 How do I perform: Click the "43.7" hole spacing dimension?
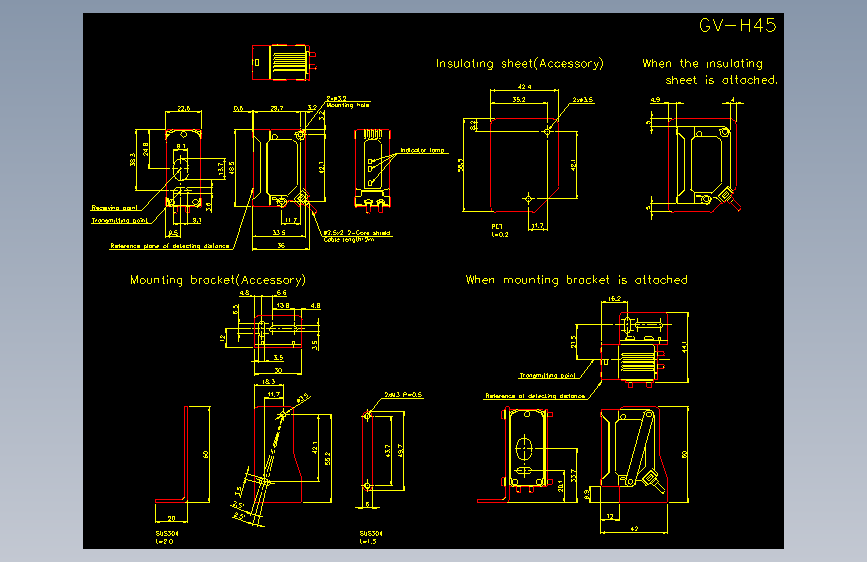click(x=388, y=451)
